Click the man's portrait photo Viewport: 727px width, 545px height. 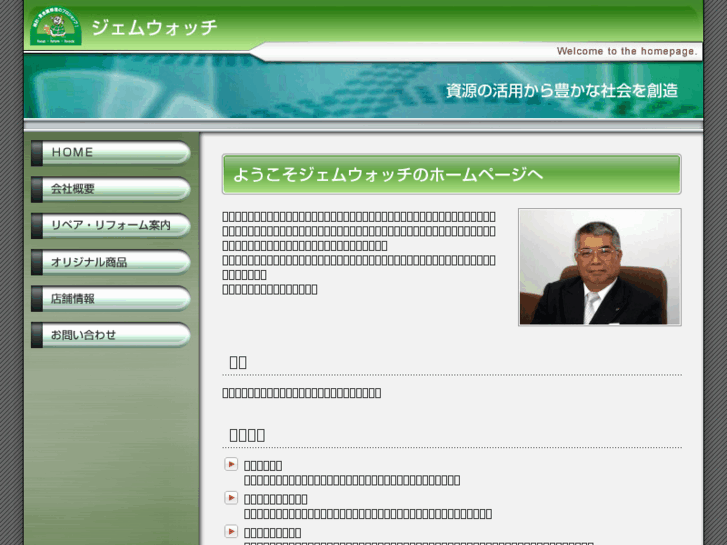(599, 267)
